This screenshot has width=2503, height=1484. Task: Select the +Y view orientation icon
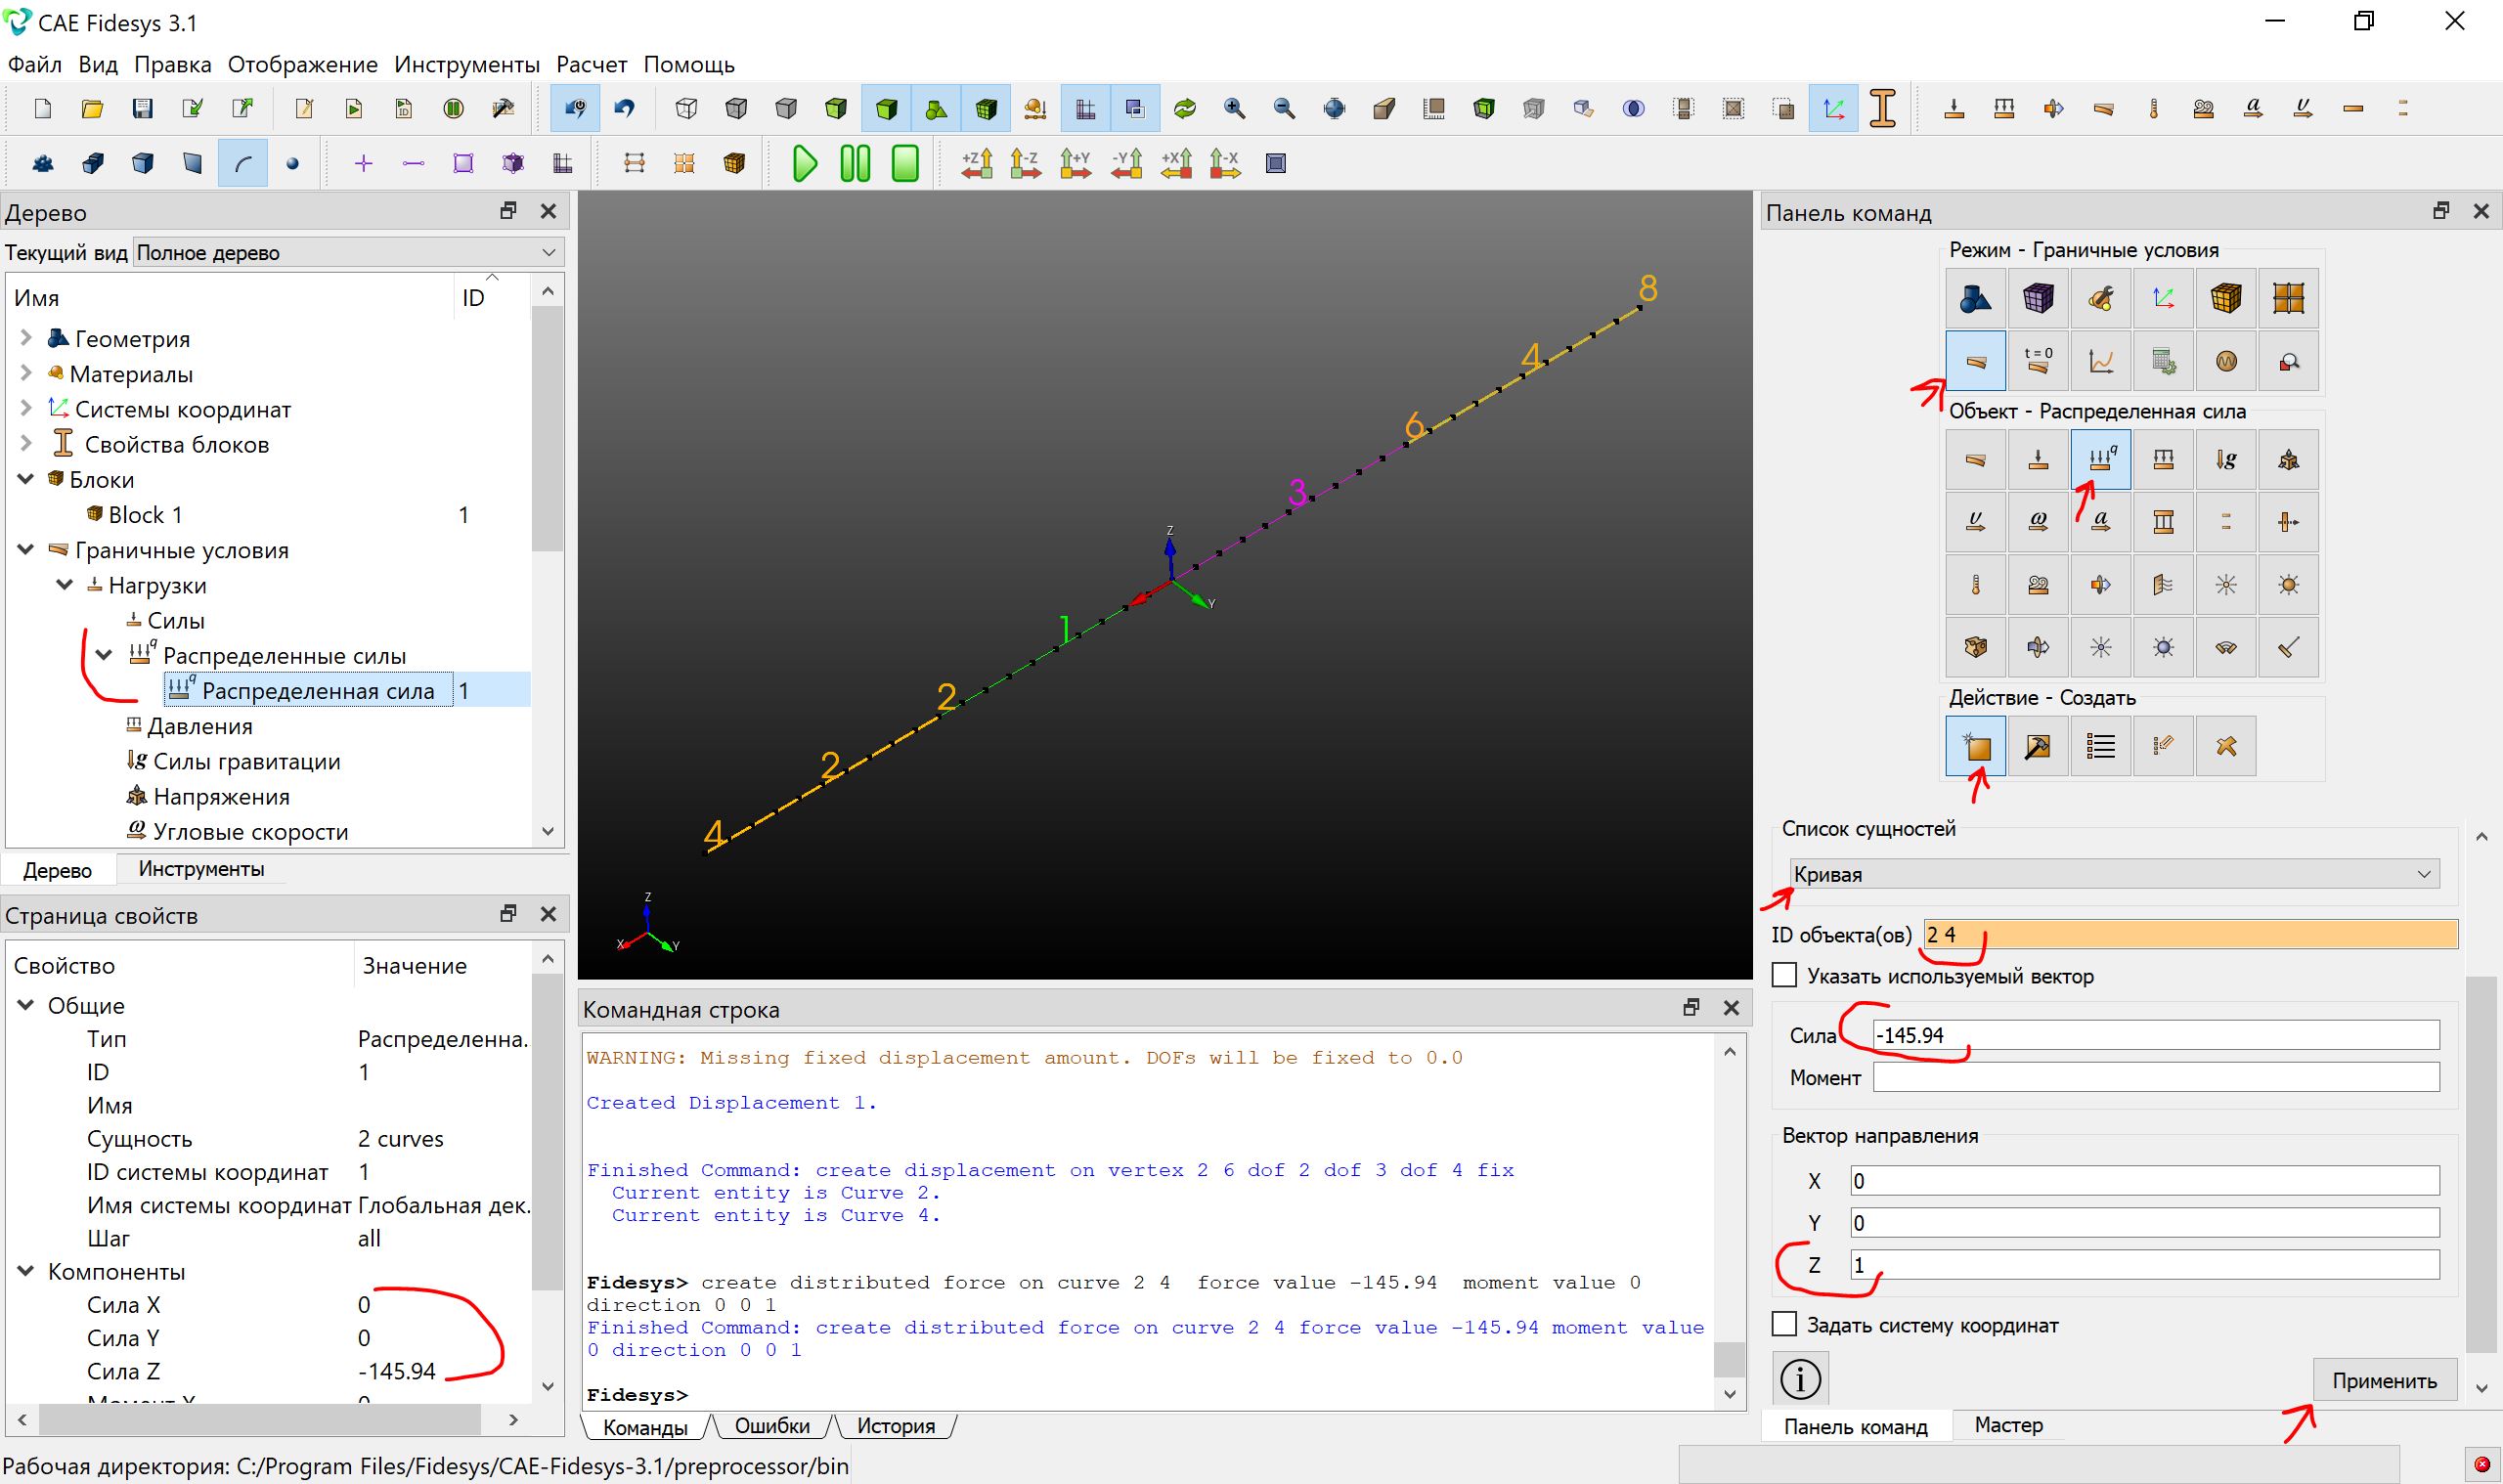pos(1076,163)
